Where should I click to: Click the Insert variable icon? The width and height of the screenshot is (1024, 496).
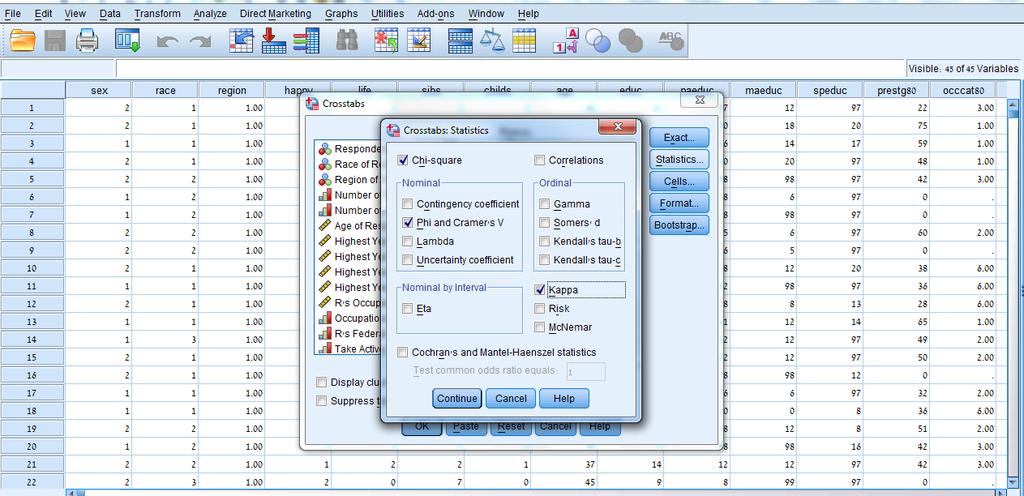(419, 40)
